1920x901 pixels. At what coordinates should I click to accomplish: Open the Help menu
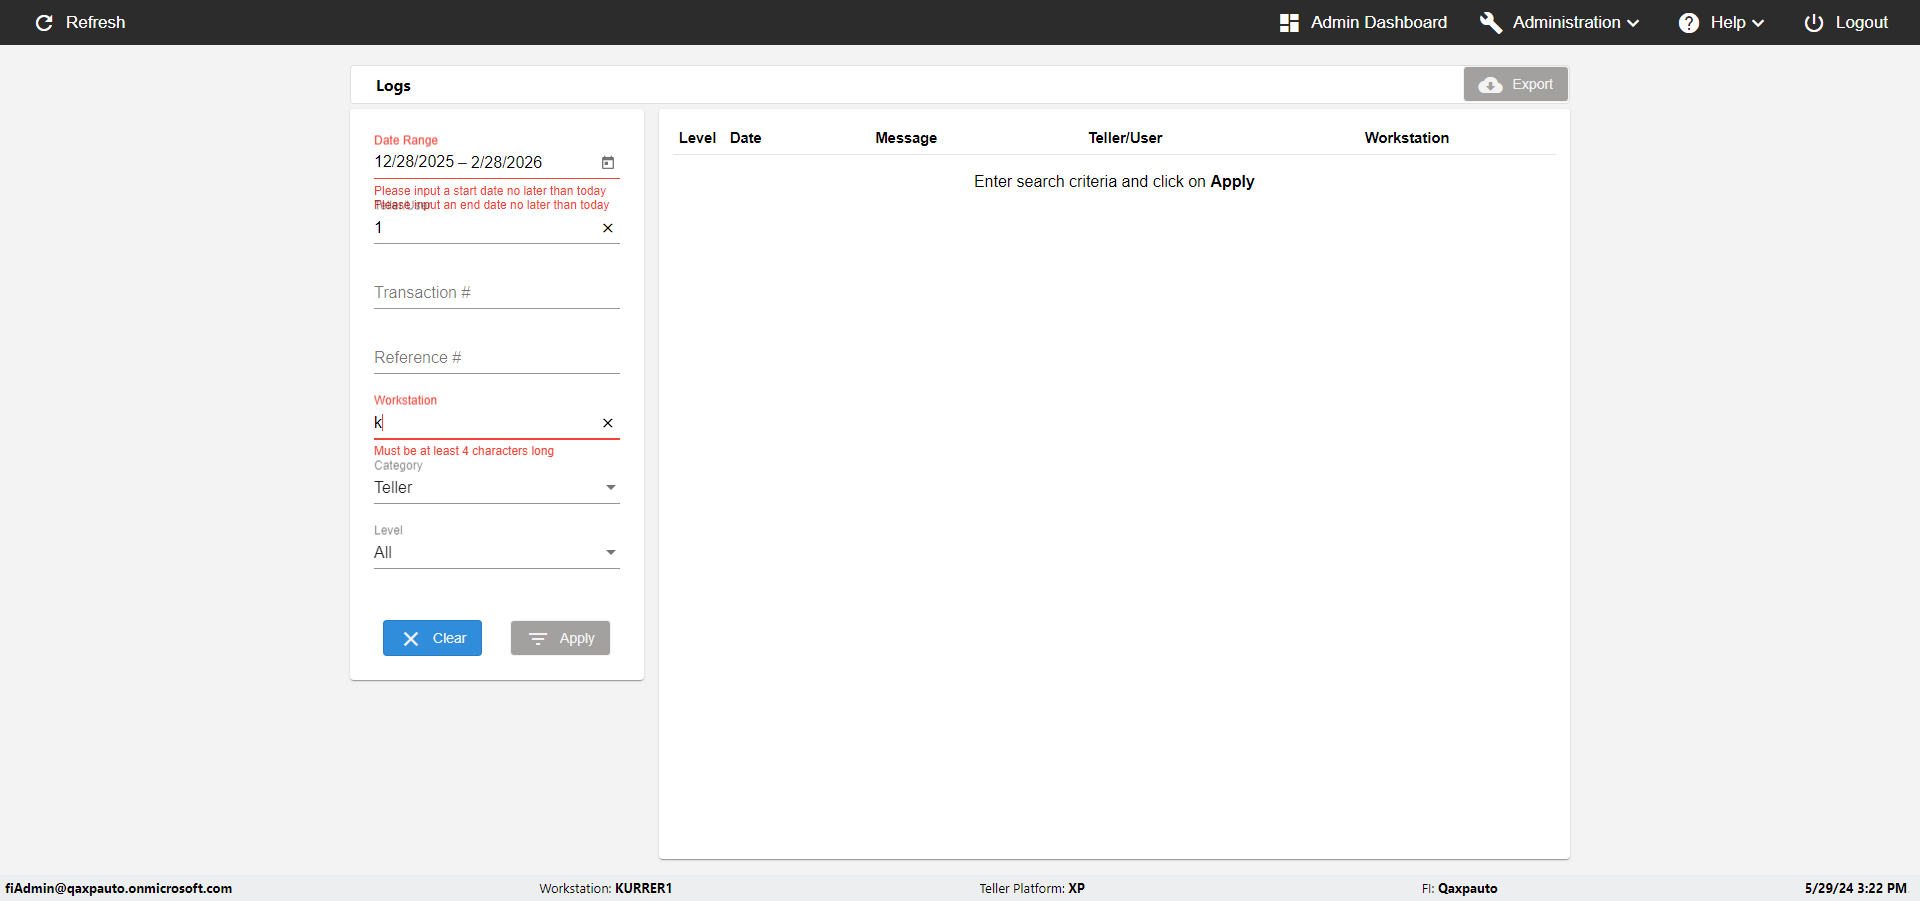(x=1721, y=22)
